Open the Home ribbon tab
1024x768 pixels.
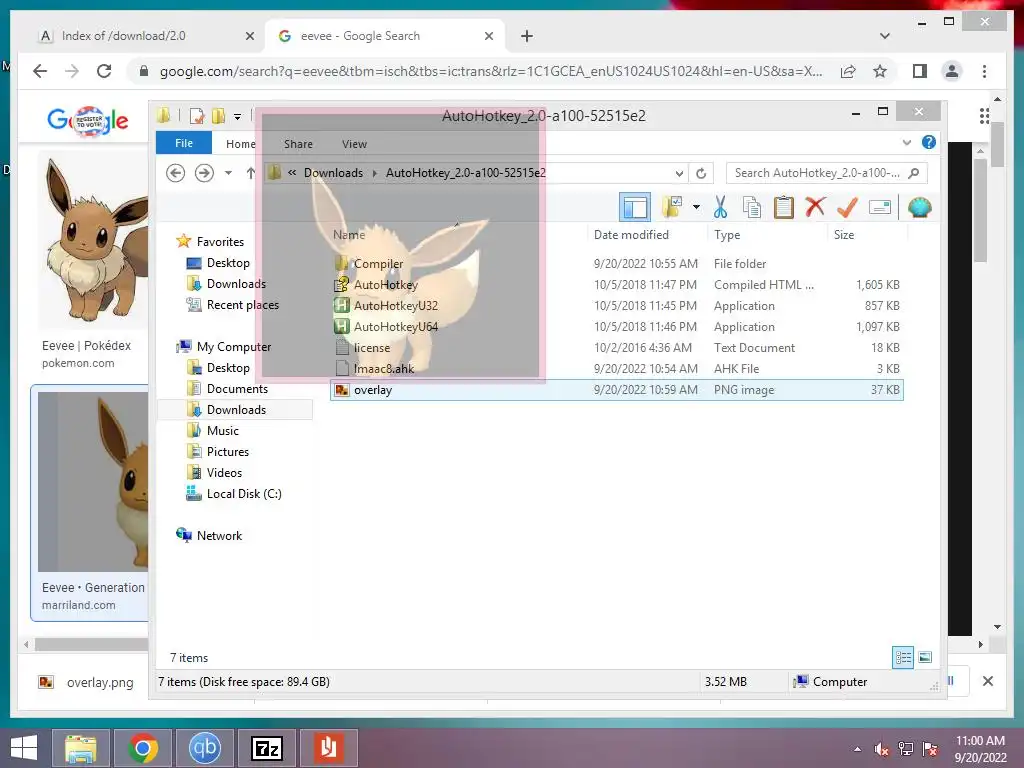pos(240,144)
